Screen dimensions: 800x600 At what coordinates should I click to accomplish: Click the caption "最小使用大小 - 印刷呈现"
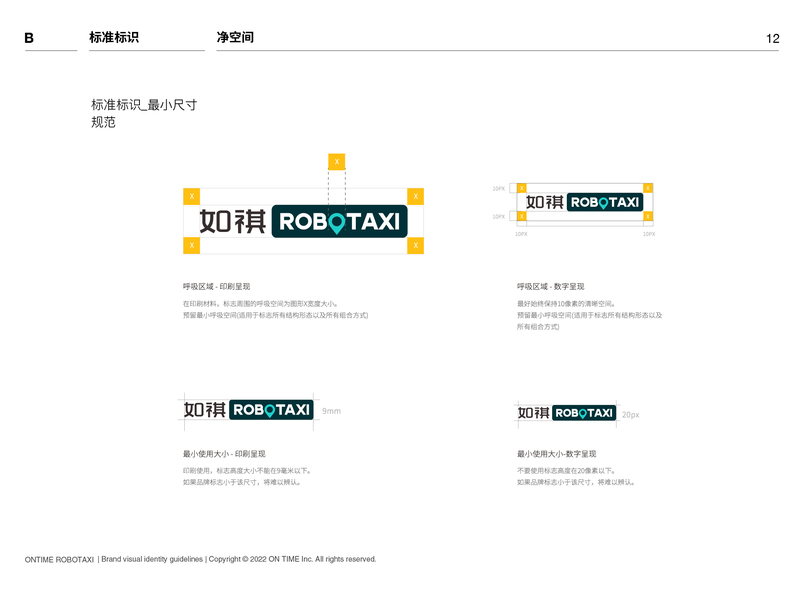point(224,454)
